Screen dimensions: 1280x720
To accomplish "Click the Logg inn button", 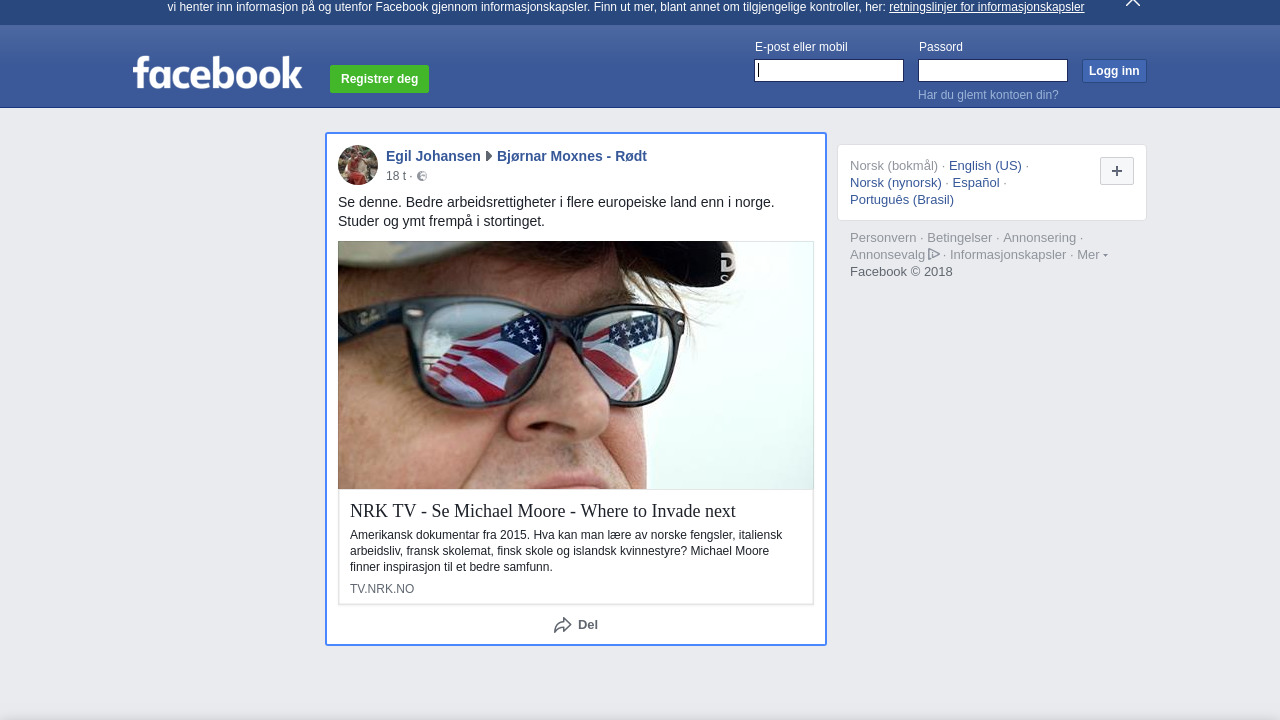I will click(x=1114, y=71).
